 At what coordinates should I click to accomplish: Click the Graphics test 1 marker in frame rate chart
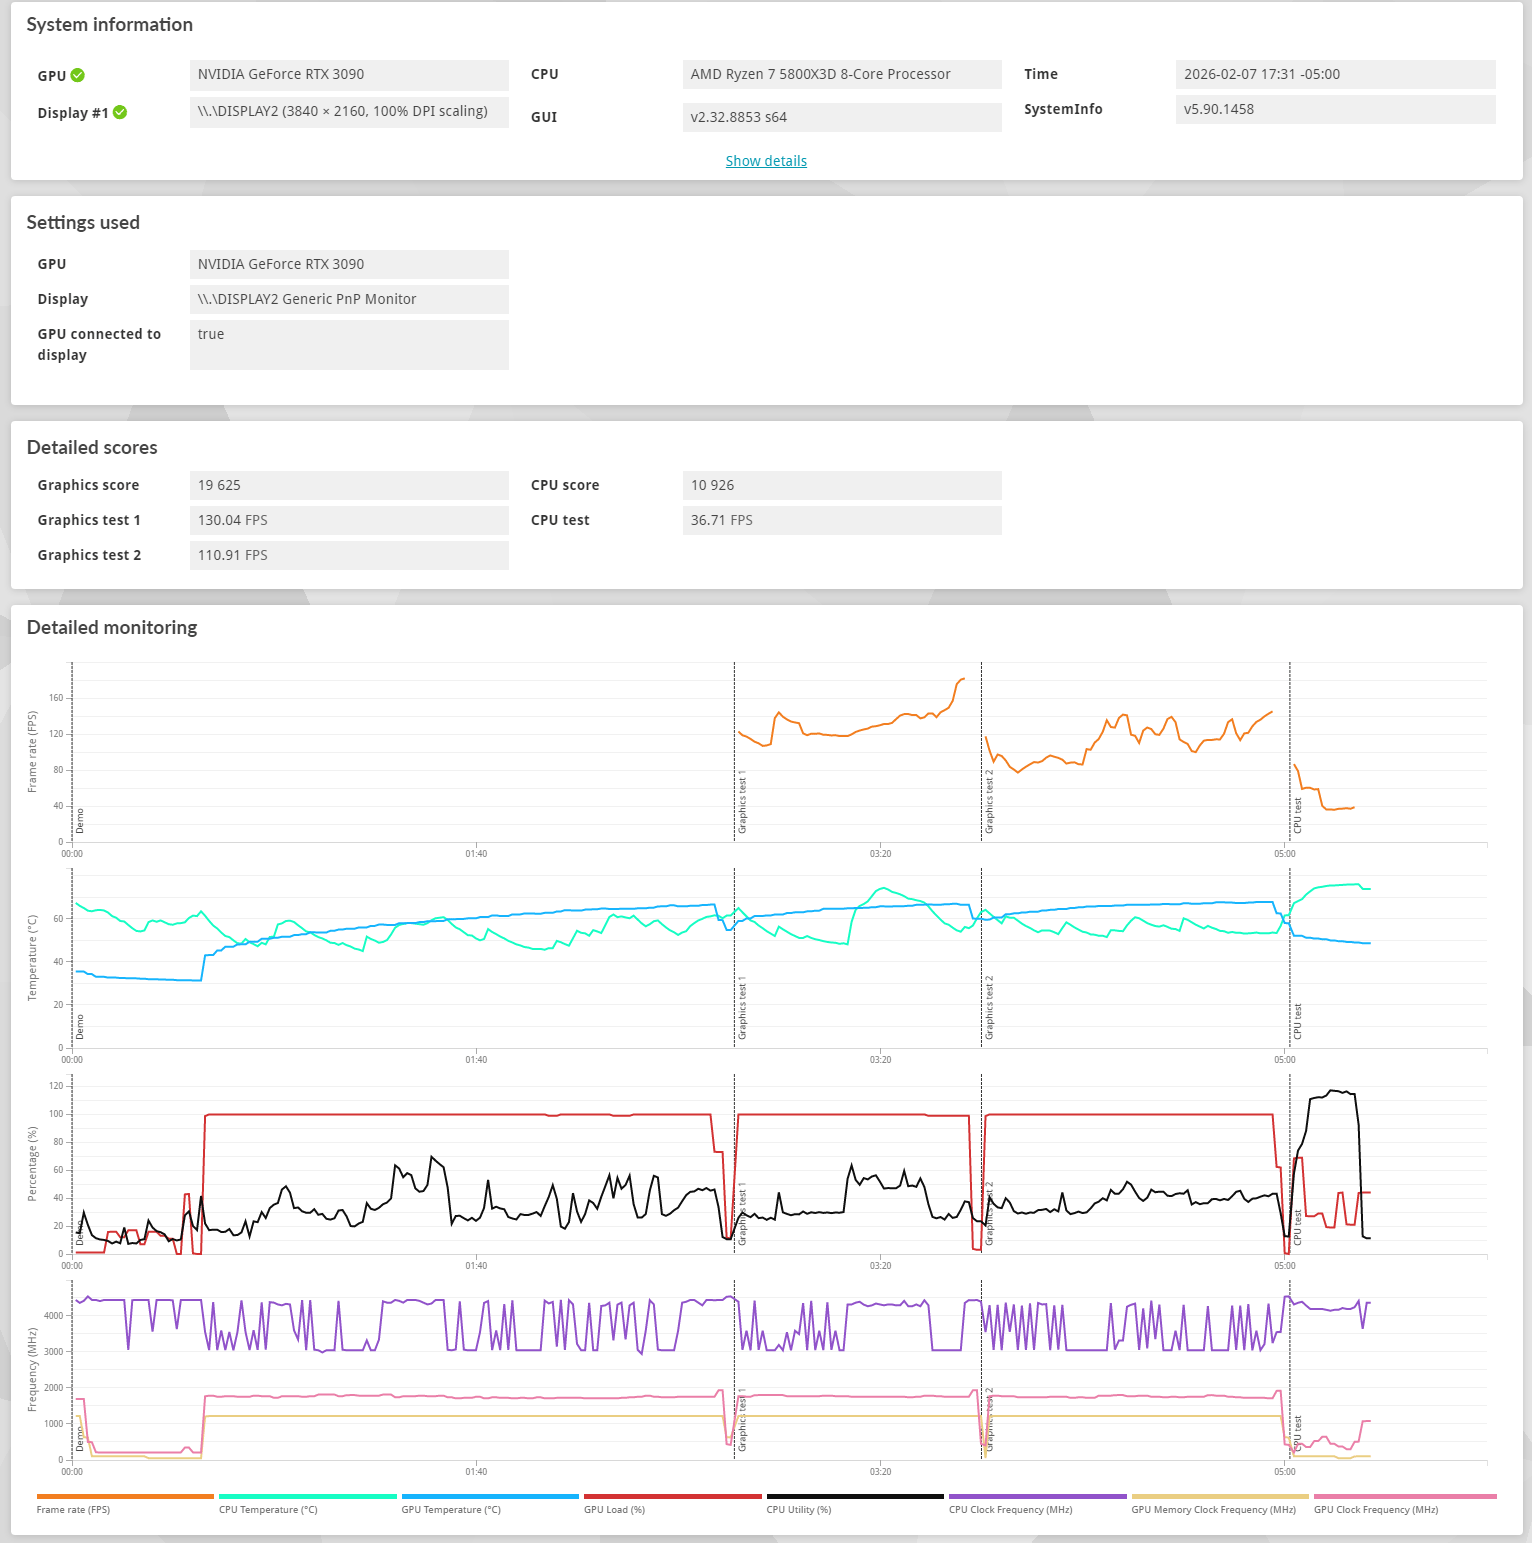tap(742, 802)
